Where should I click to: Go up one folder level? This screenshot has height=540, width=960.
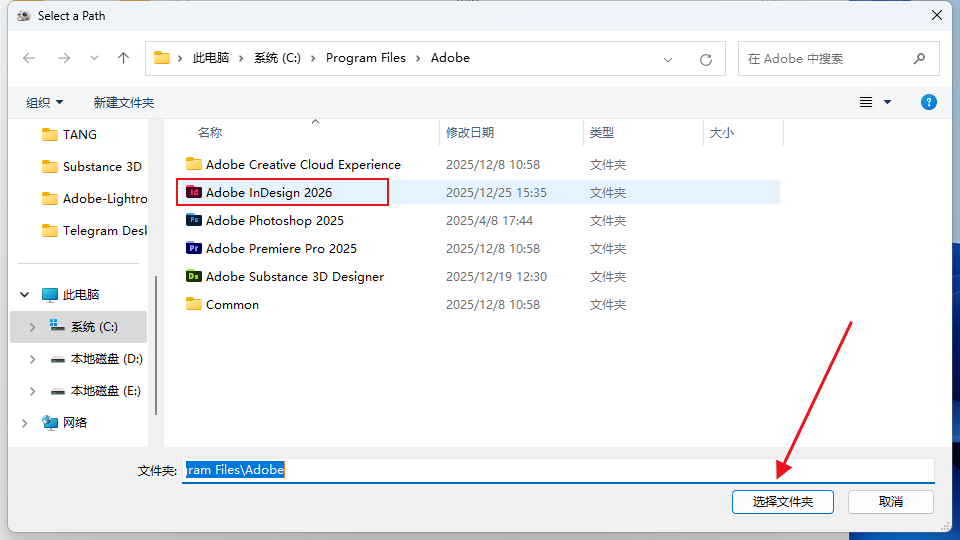click(123, 58)
